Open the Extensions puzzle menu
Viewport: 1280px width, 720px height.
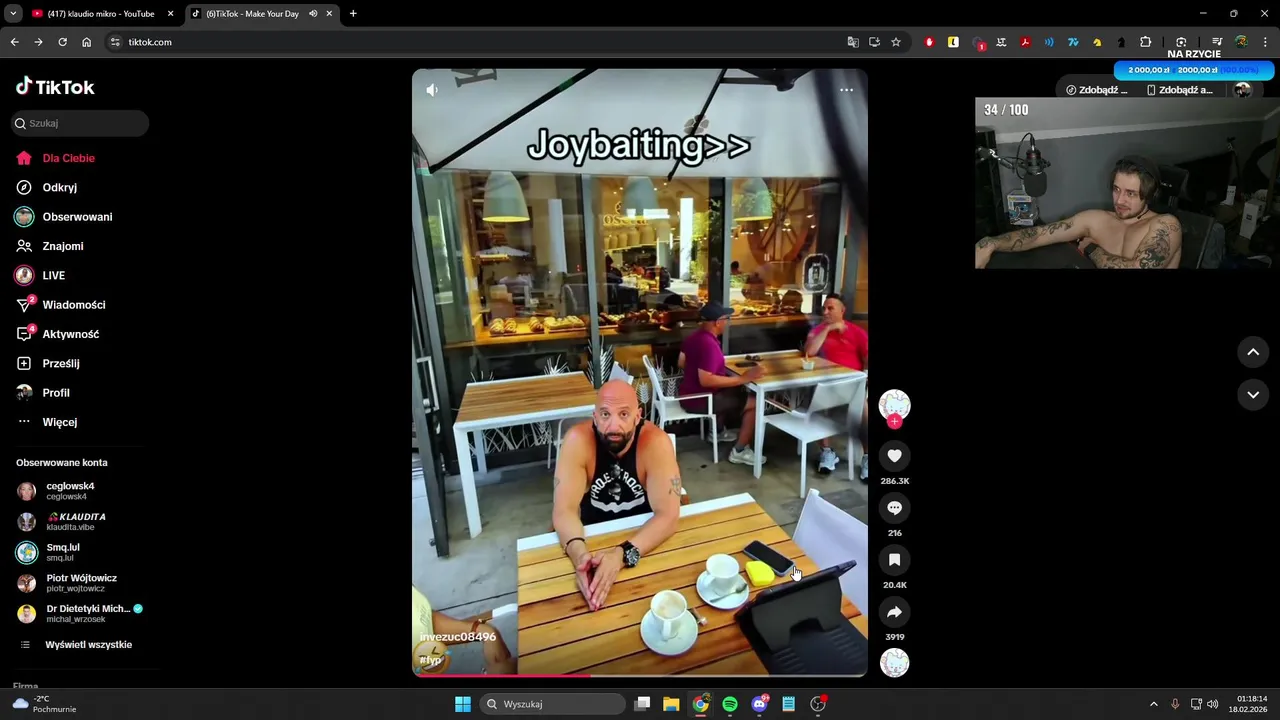pos(1146,42)
